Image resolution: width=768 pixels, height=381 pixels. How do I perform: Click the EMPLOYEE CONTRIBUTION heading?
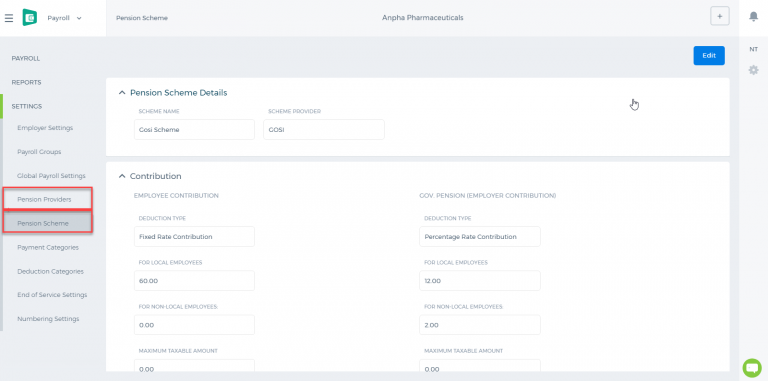click(x=176, y=195)
